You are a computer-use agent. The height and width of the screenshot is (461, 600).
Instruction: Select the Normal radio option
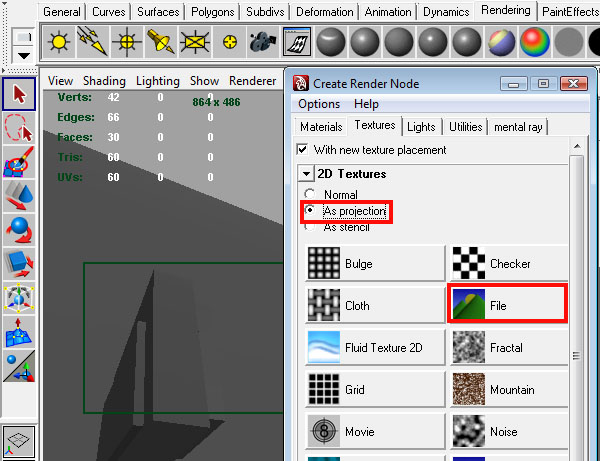pos(310,194)
